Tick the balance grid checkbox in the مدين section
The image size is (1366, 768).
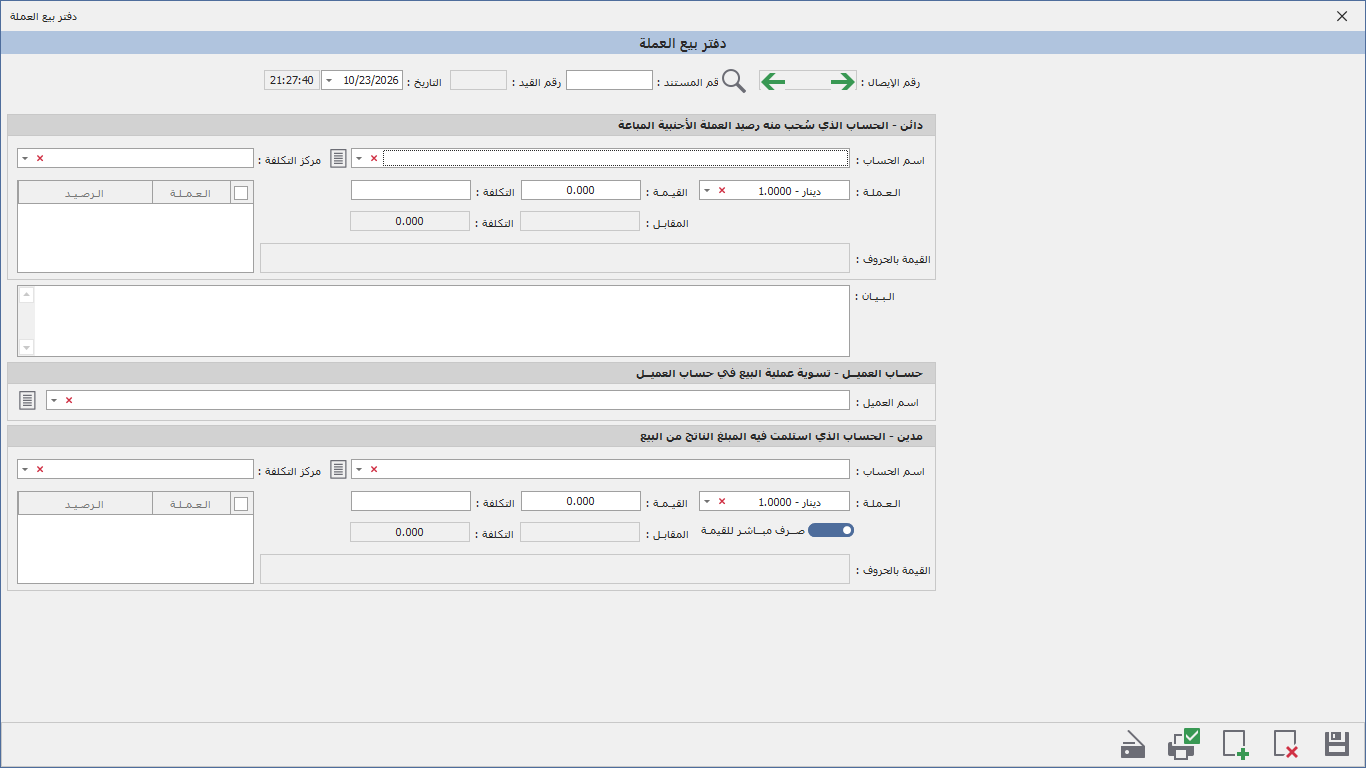241,504
